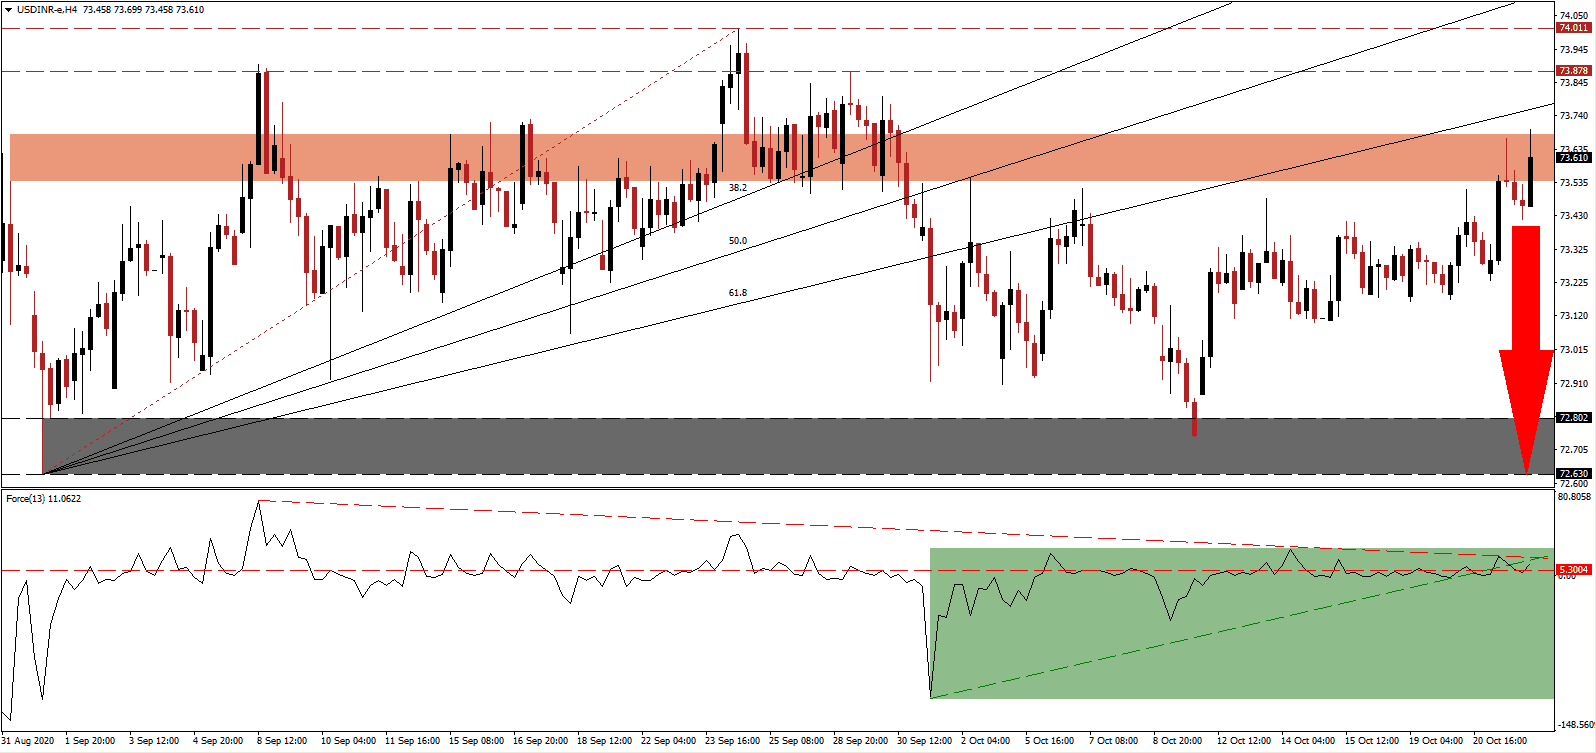This screenshot has width=1596, height=753.
Task: Click the USDINR-e,H4 chart title triangle
Action: [x=8, y=9]
